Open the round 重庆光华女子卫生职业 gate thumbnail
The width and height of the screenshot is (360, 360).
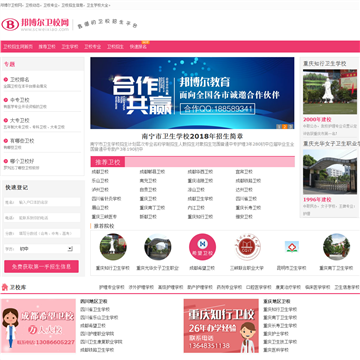click(158, 247)
